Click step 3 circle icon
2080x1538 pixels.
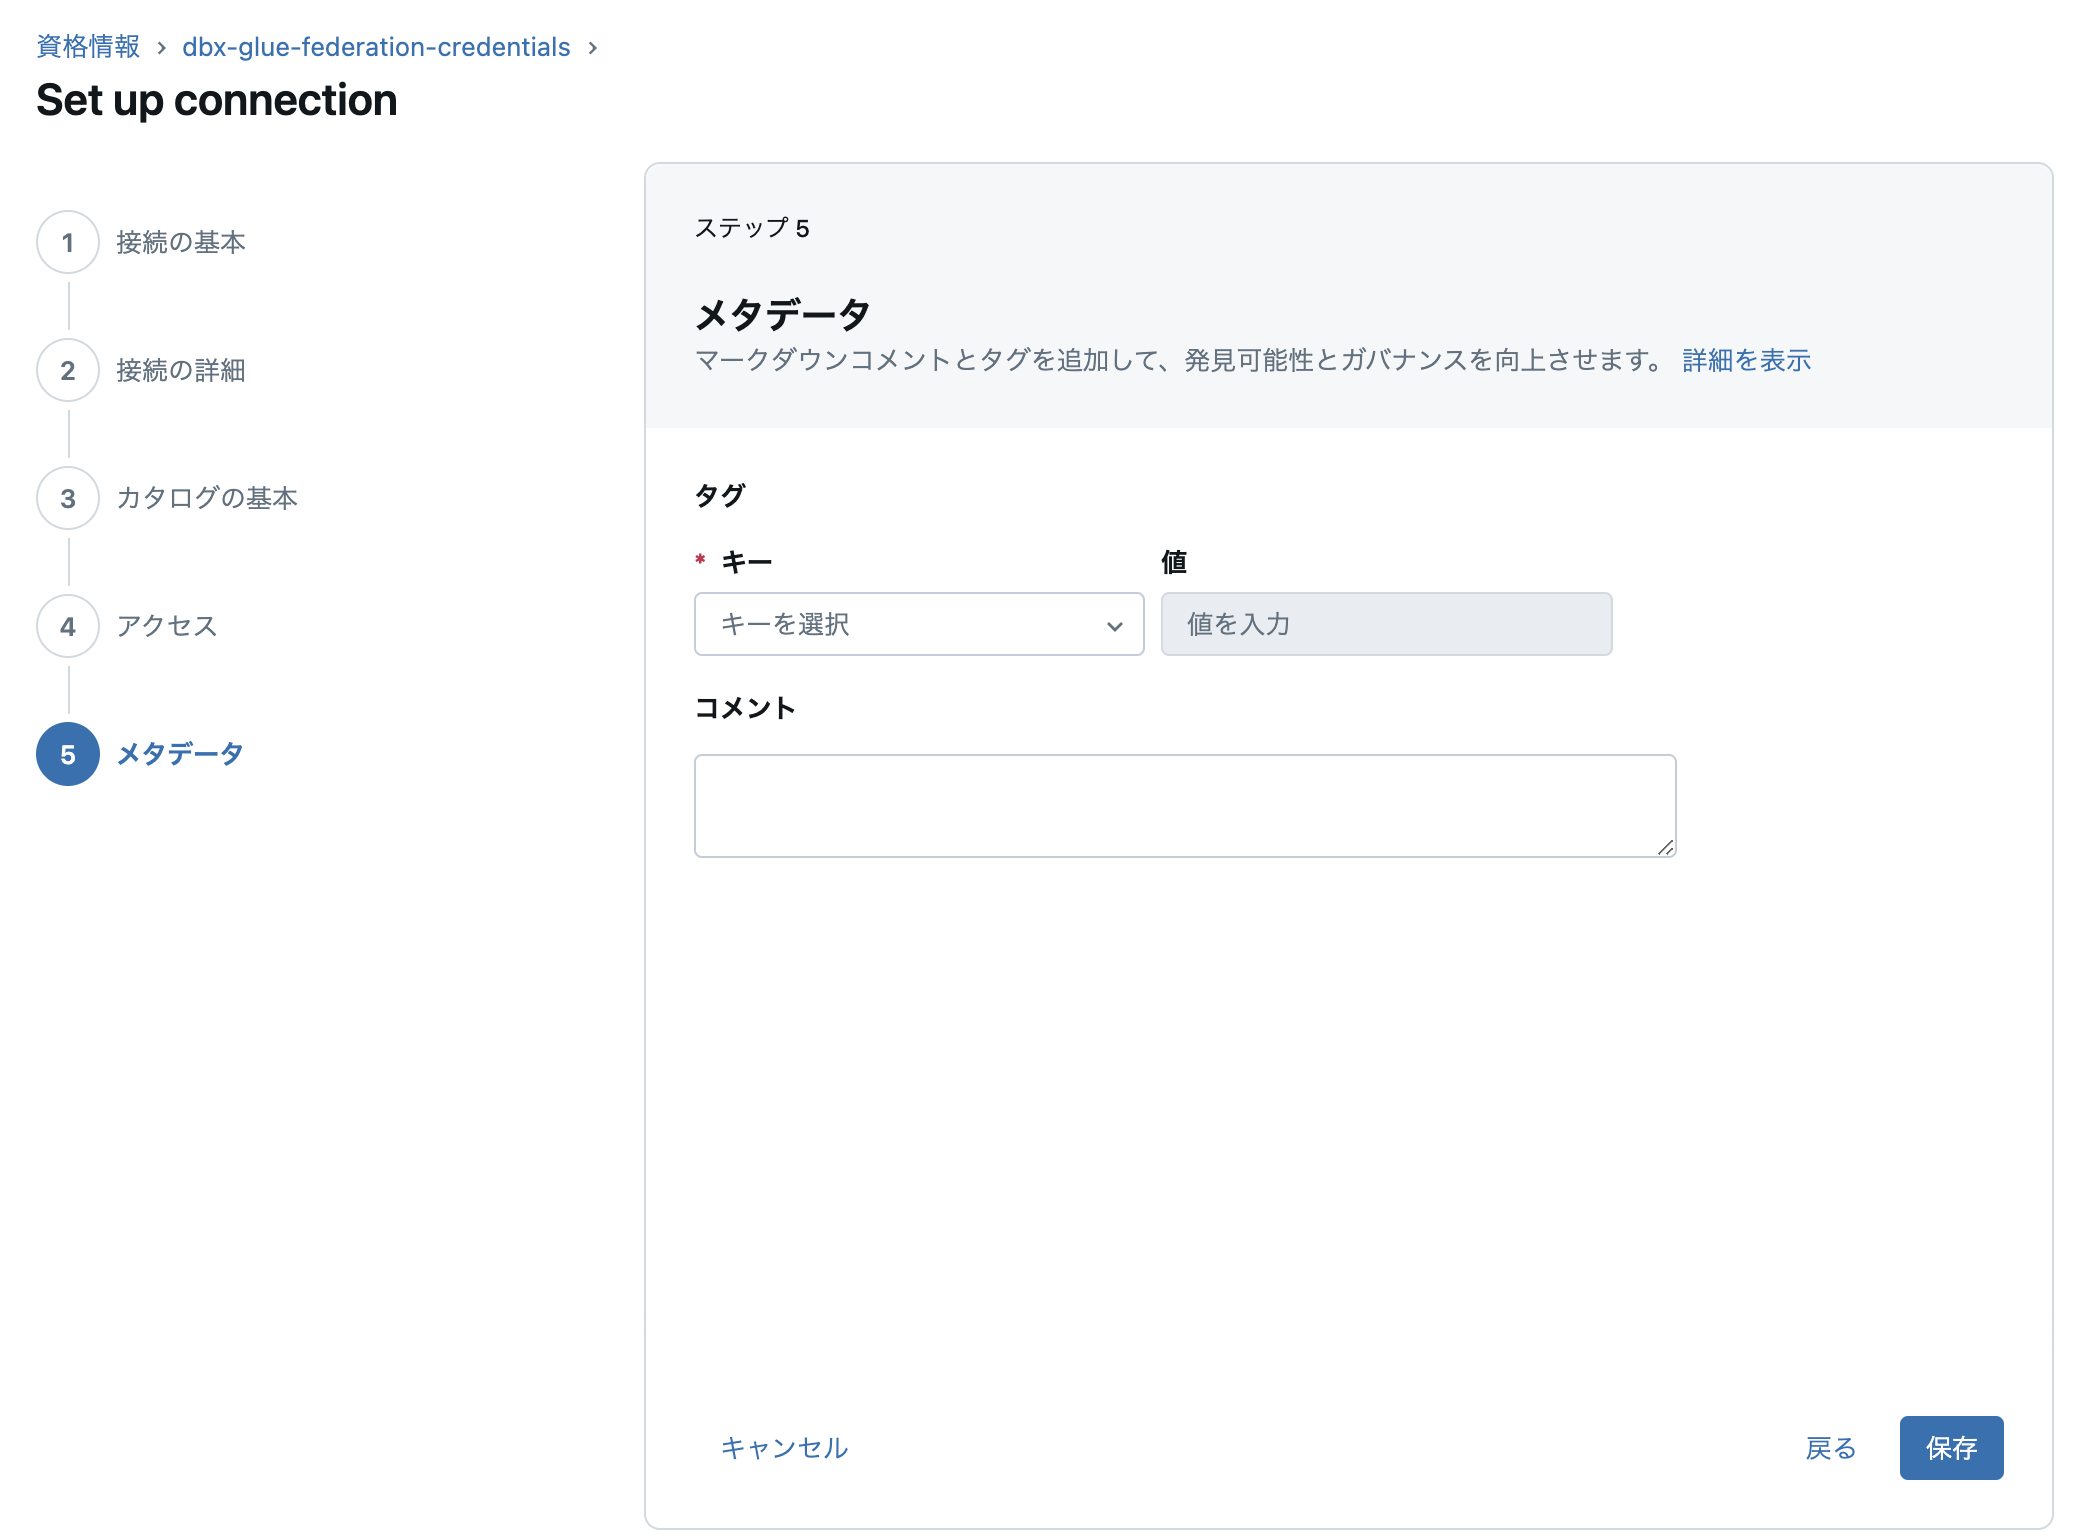click(68, 498)
